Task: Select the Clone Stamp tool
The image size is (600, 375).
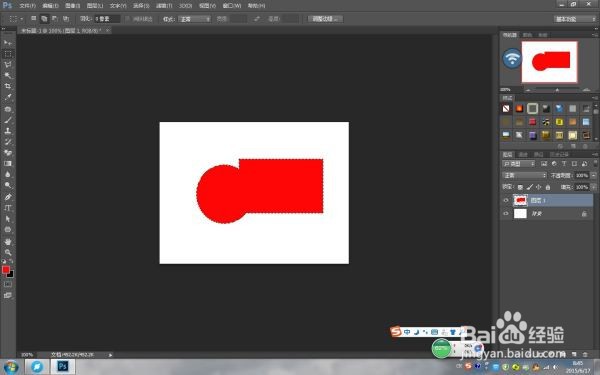Action: pyautogui.click(x=8, y=131)
